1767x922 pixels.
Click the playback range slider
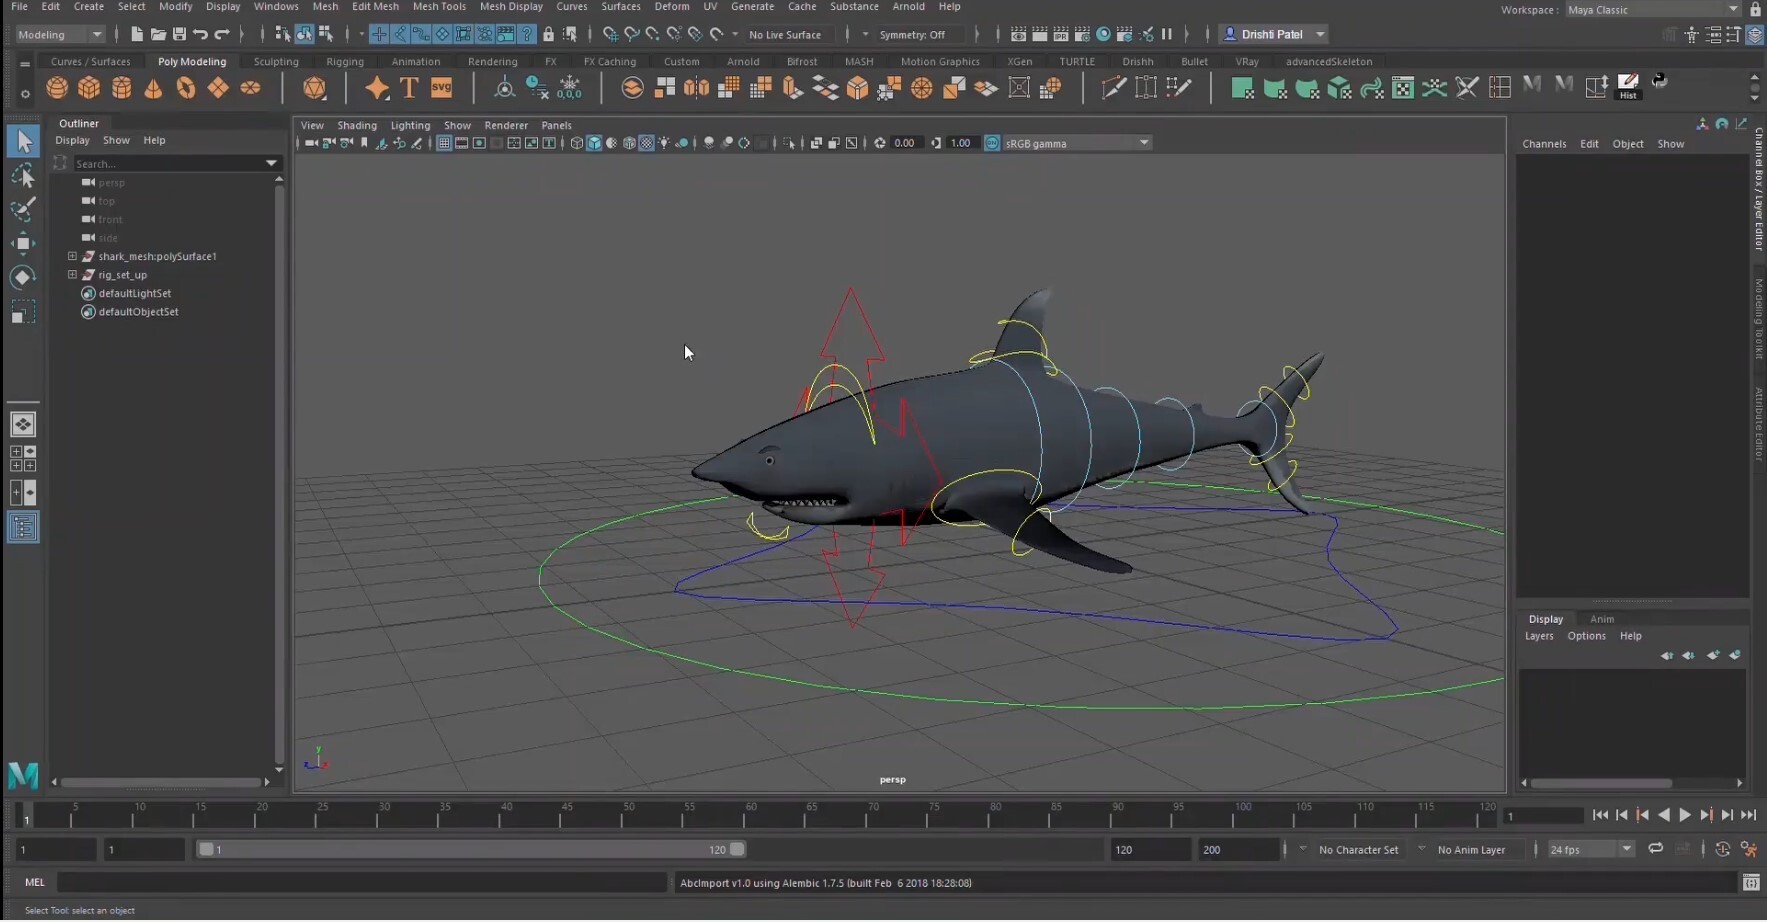click(470, 849)
